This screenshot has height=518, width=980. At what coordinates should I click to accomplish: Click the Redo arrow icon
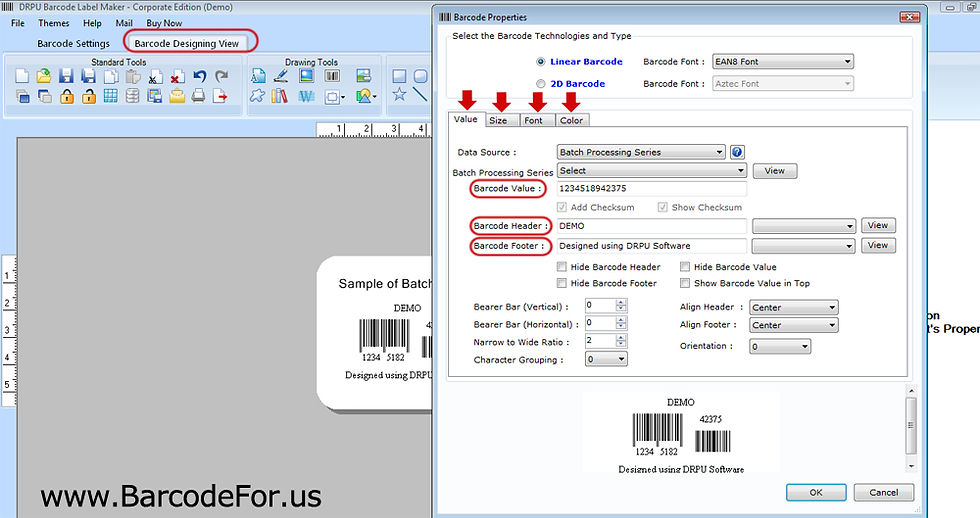222,76
